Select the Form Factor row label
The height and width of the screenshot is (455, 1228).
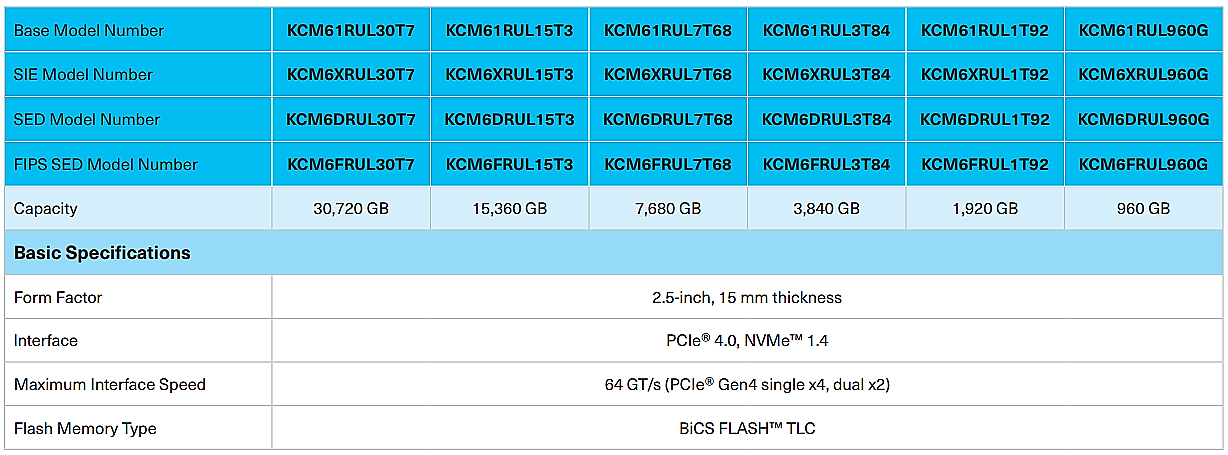[x=58, y=297]
